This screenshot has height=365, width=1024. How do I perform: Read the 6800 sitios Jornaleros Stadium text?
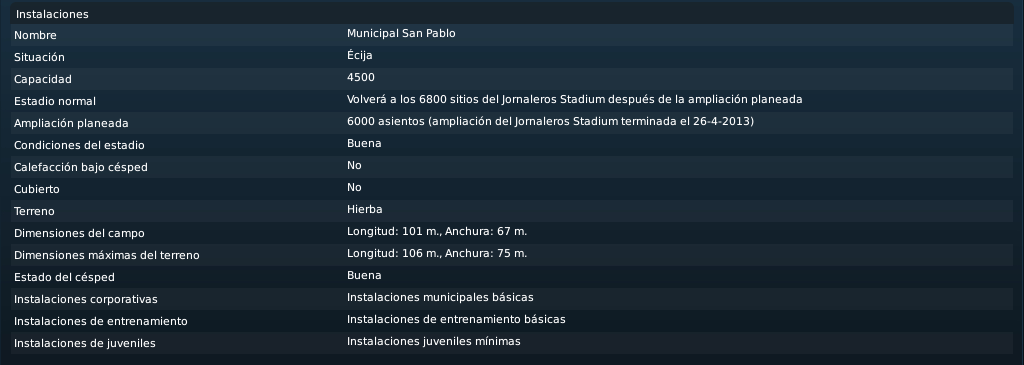575,99
